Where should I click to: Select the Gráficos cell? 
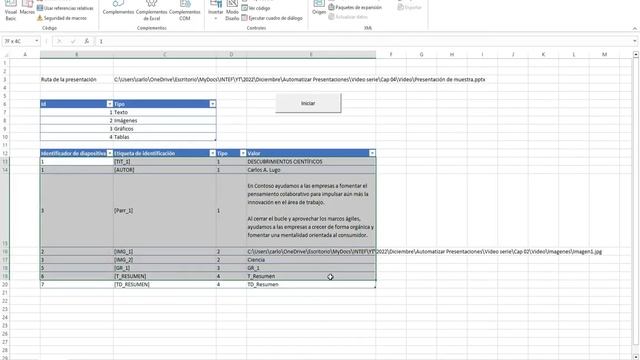(x=165, y=129)
